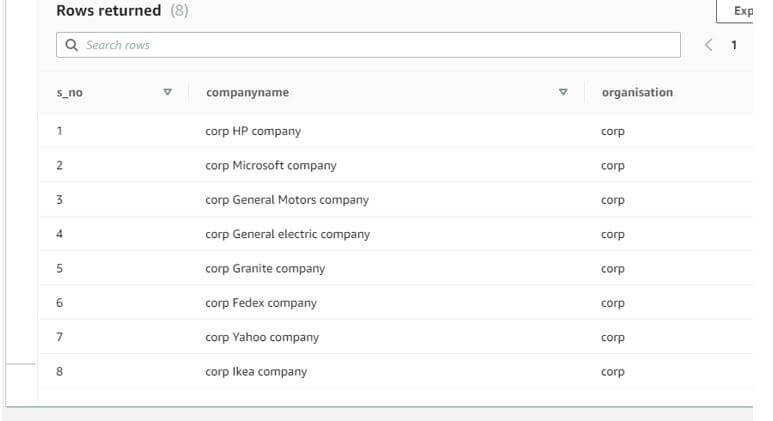Focus the Search rows input field
The image size is (773, 421).
pyautogui.click(x=380, y=45)
